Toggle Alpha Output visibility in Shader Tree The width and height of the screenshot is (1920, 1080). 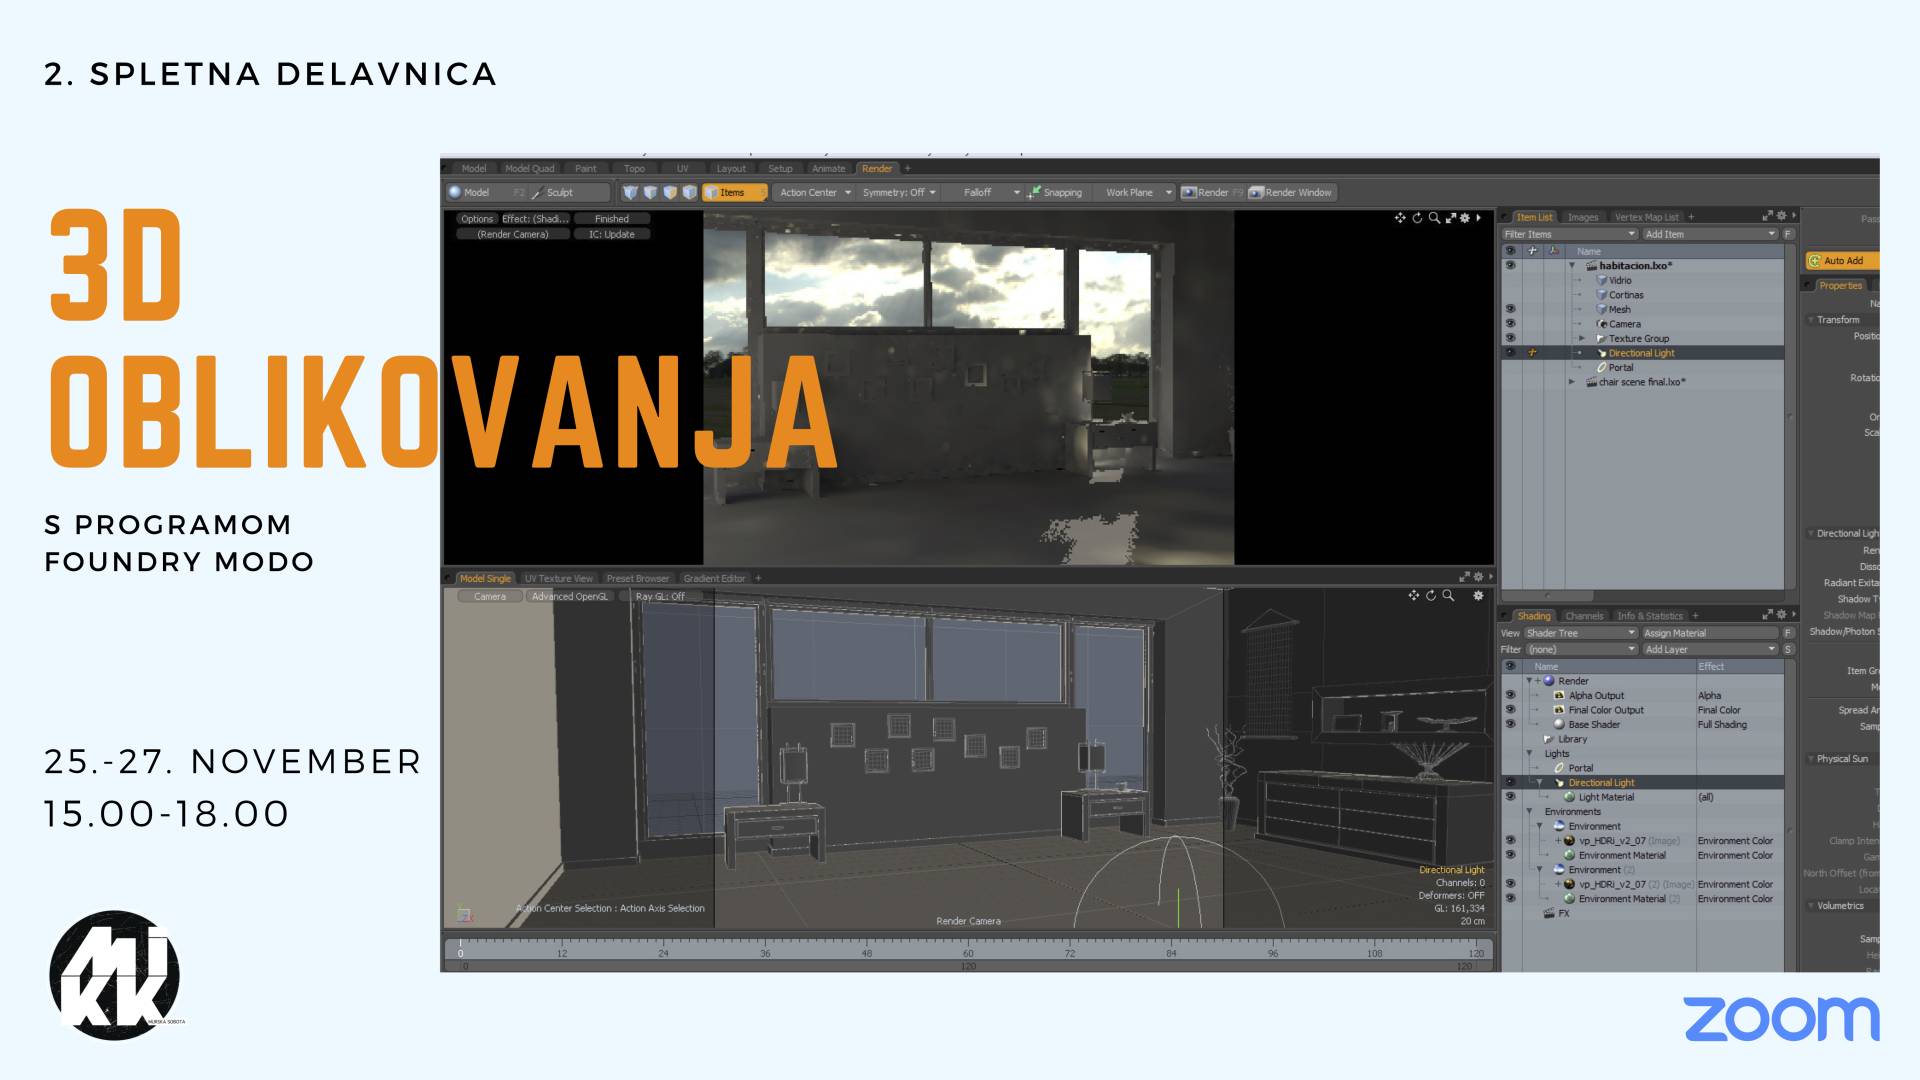[1510, 695]
